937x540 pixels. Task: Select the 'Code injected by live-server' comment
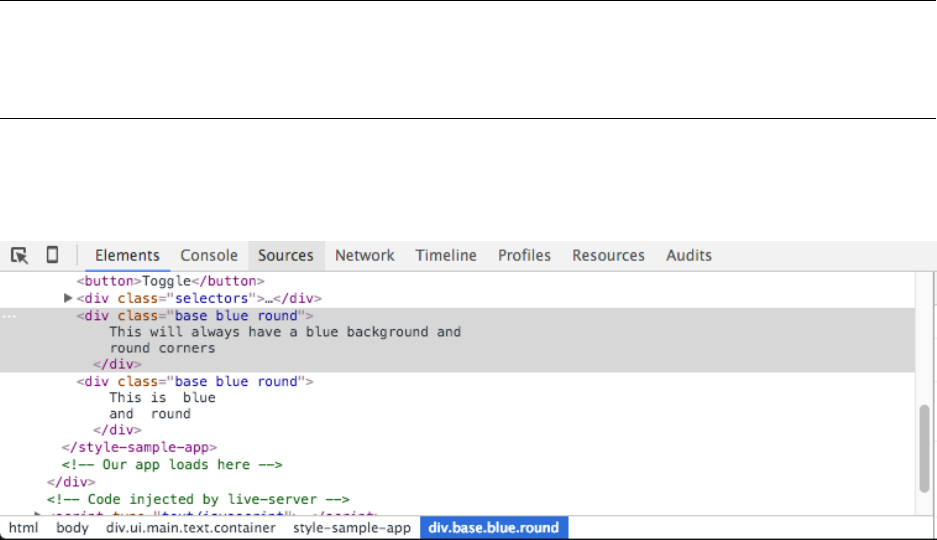[198, 499]
